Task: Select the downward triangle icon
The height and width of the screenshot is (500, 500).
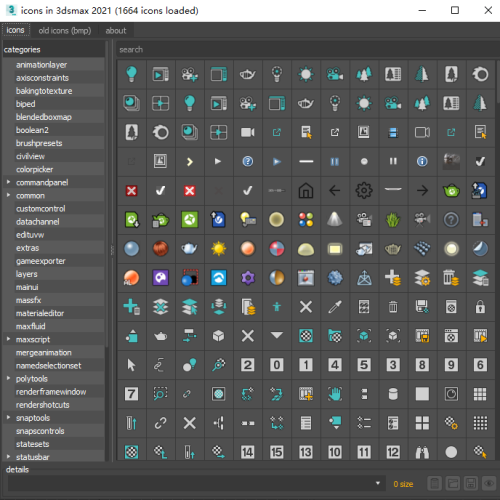Action: (277, 335)
